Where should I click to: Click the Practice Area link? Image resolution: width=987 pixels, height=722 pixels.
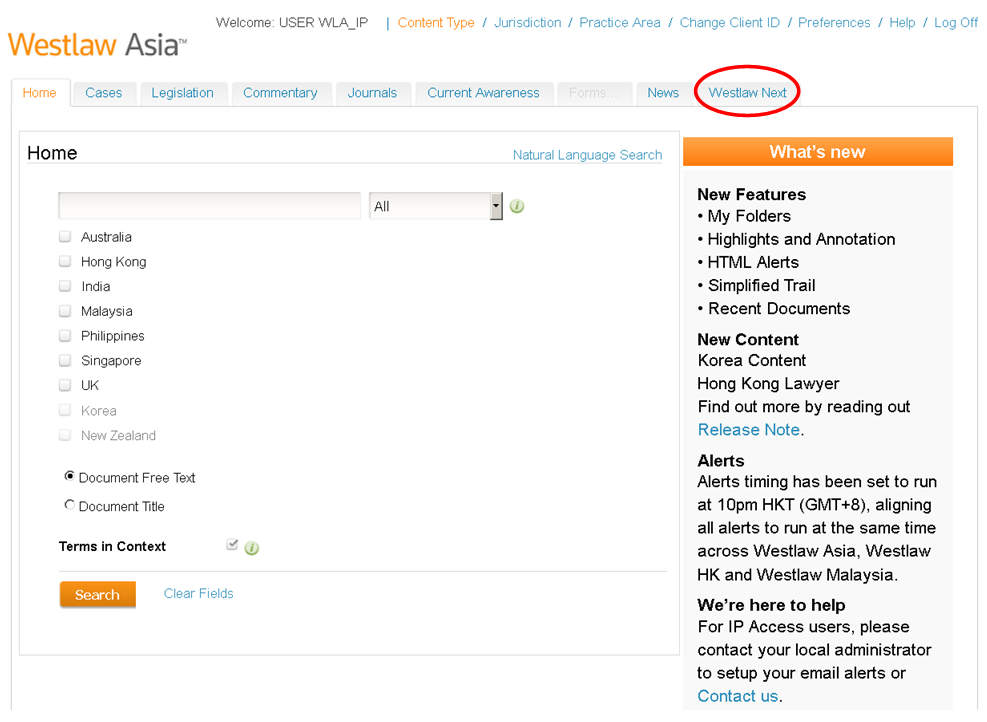[x=620, y=23]
